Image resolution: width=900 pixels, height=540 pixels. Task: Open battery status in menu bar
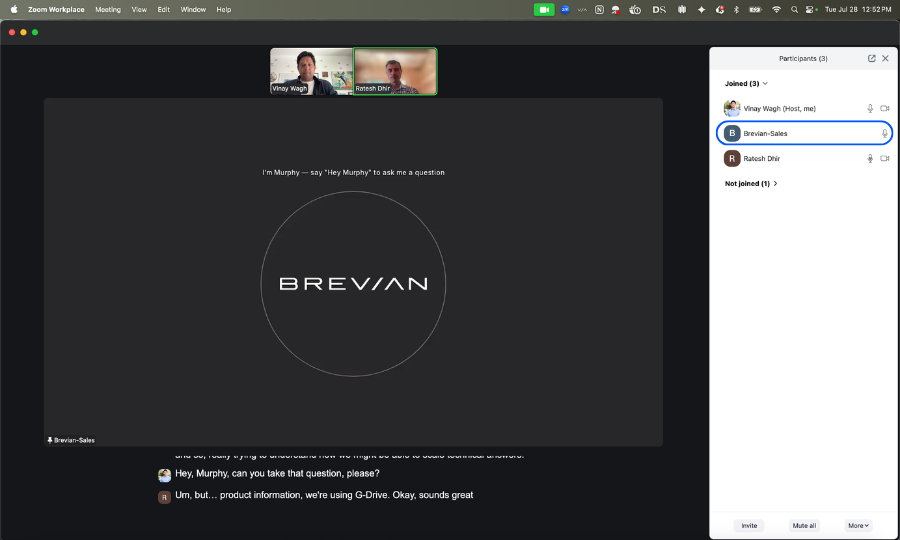pyautogui.click(x=755, y=10)
